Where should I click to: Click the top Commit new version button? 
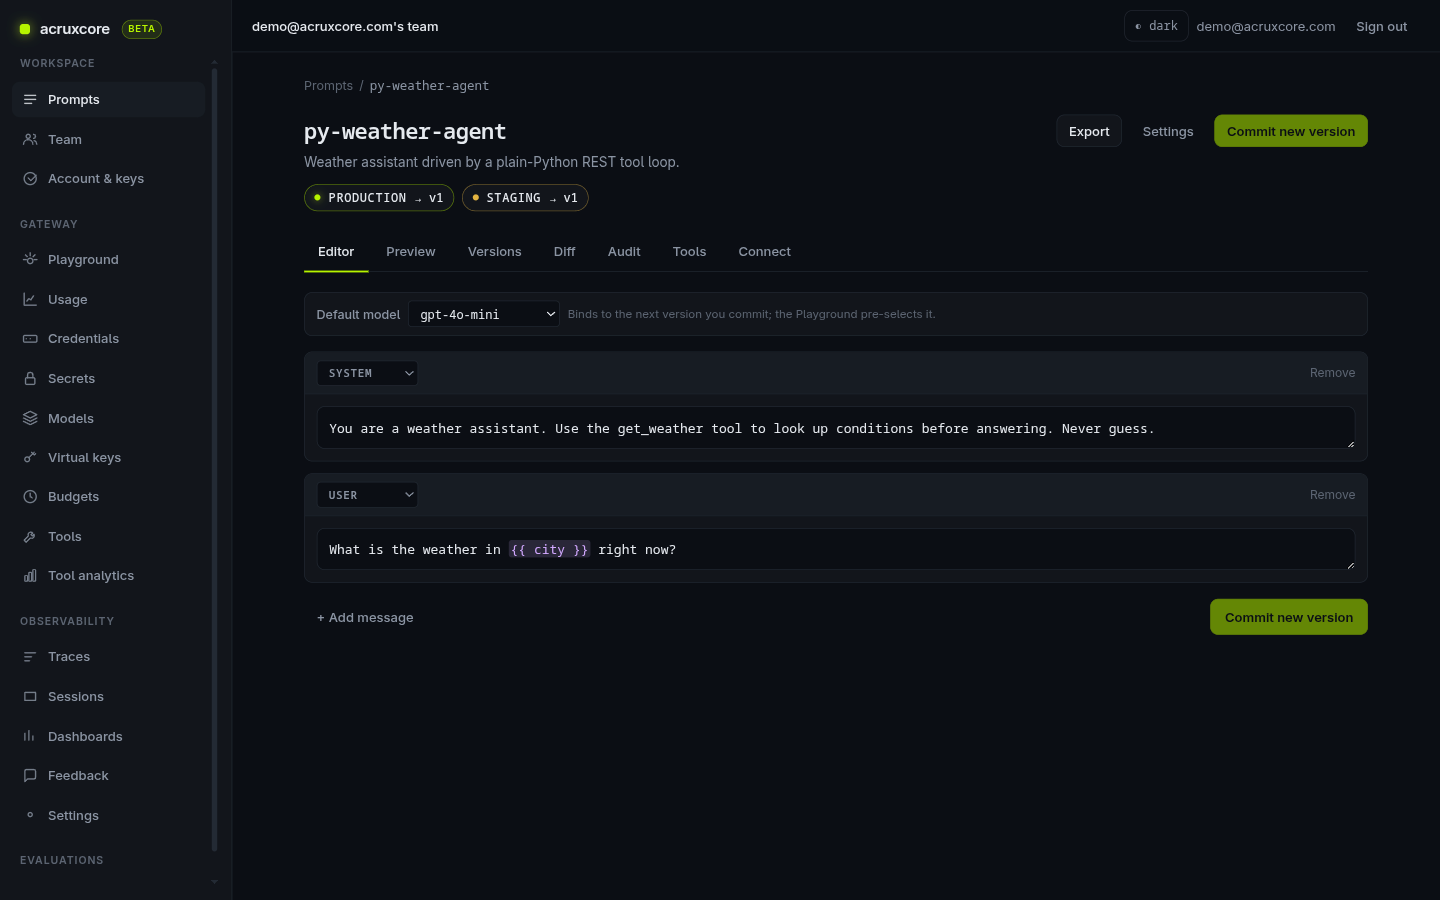(x=1291, y=131)
